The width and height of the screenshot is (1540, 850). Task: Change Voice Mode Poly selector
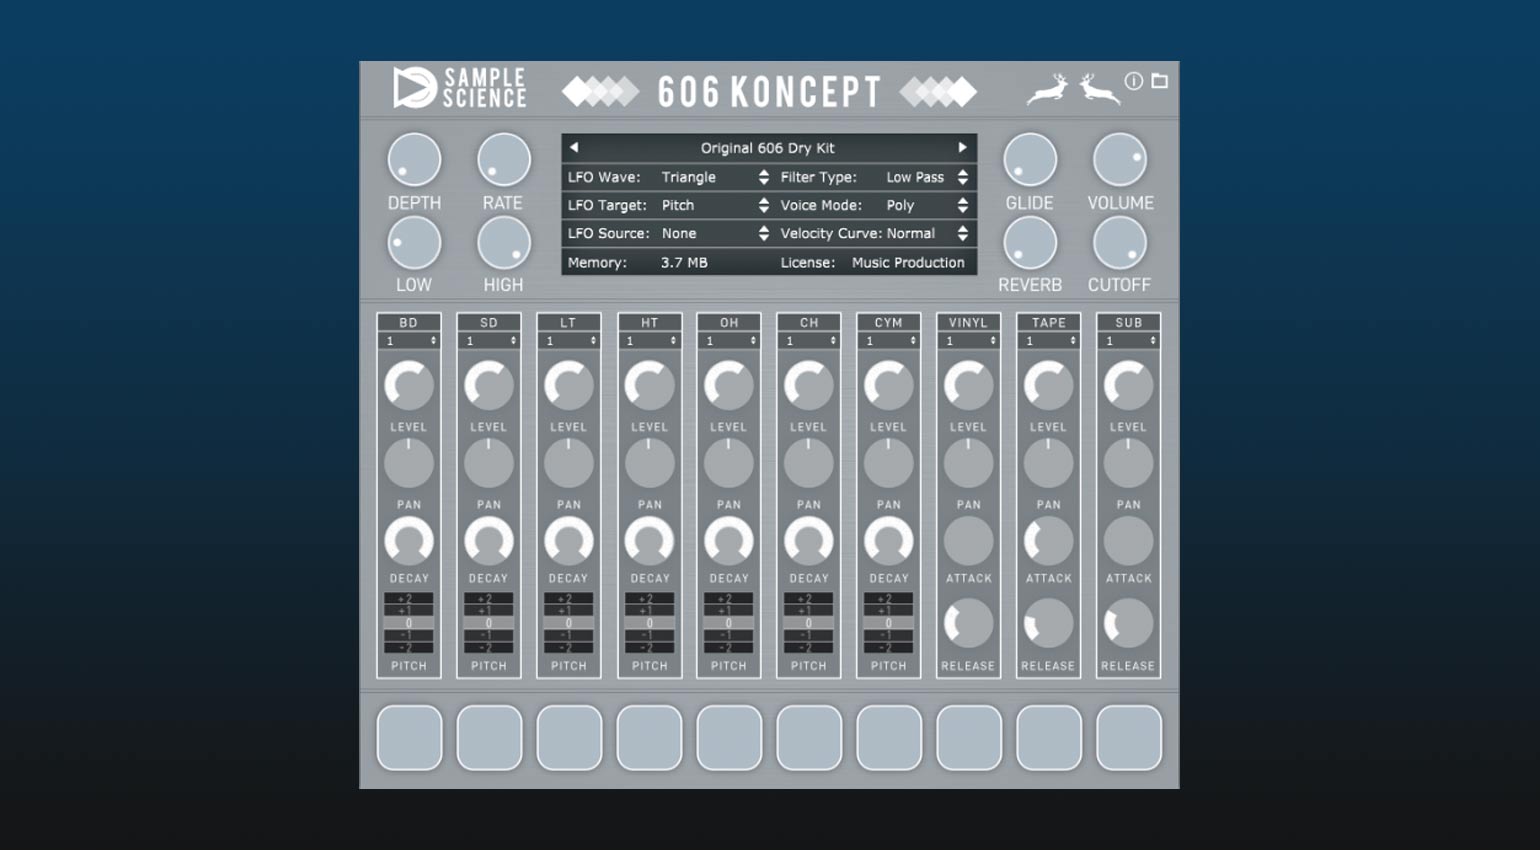tap(927, 205)
